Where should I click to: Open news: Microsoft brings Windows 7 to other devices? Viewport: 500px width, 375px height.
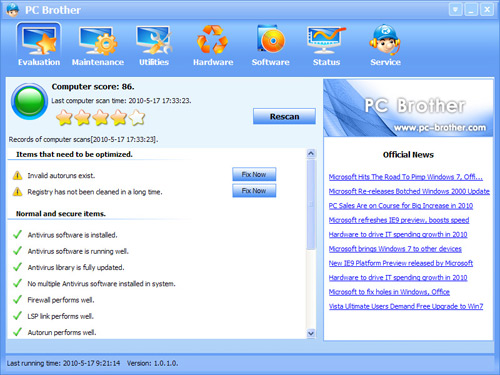point(395,249)
